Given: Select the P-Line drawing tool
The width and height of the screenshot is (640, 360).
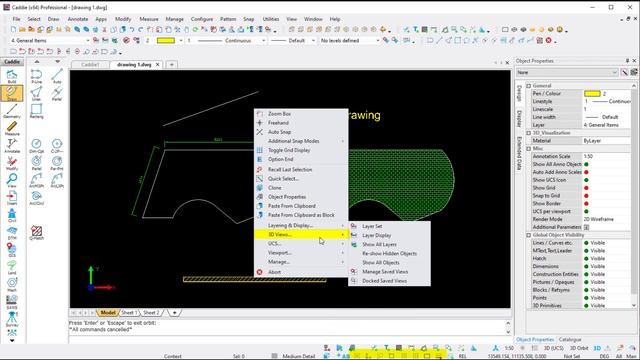Looking at the screenshot, I should (x=36, y=76).
